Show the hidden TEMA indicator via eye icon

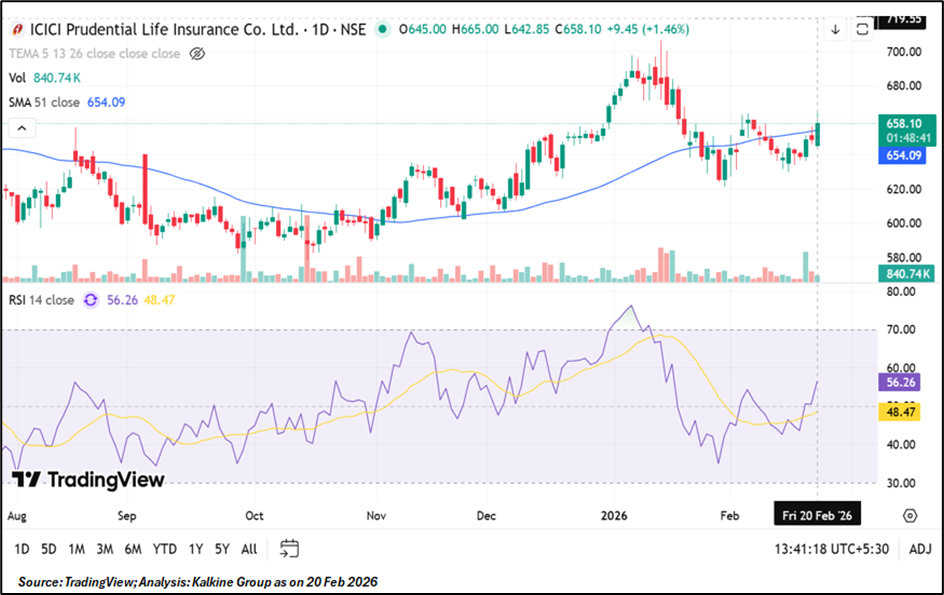(197, 53)
